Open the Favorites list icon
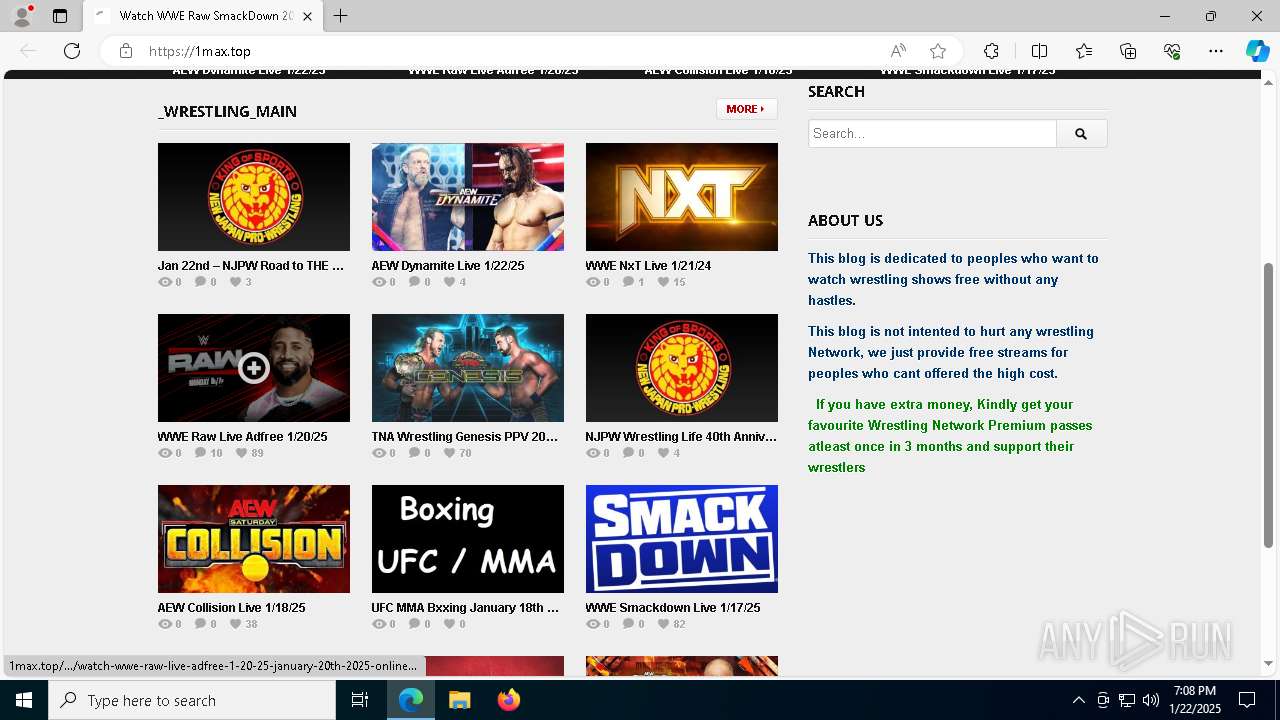Image resolution: width=1280 pixels, height=720 pixels. tap(1084, 51)
